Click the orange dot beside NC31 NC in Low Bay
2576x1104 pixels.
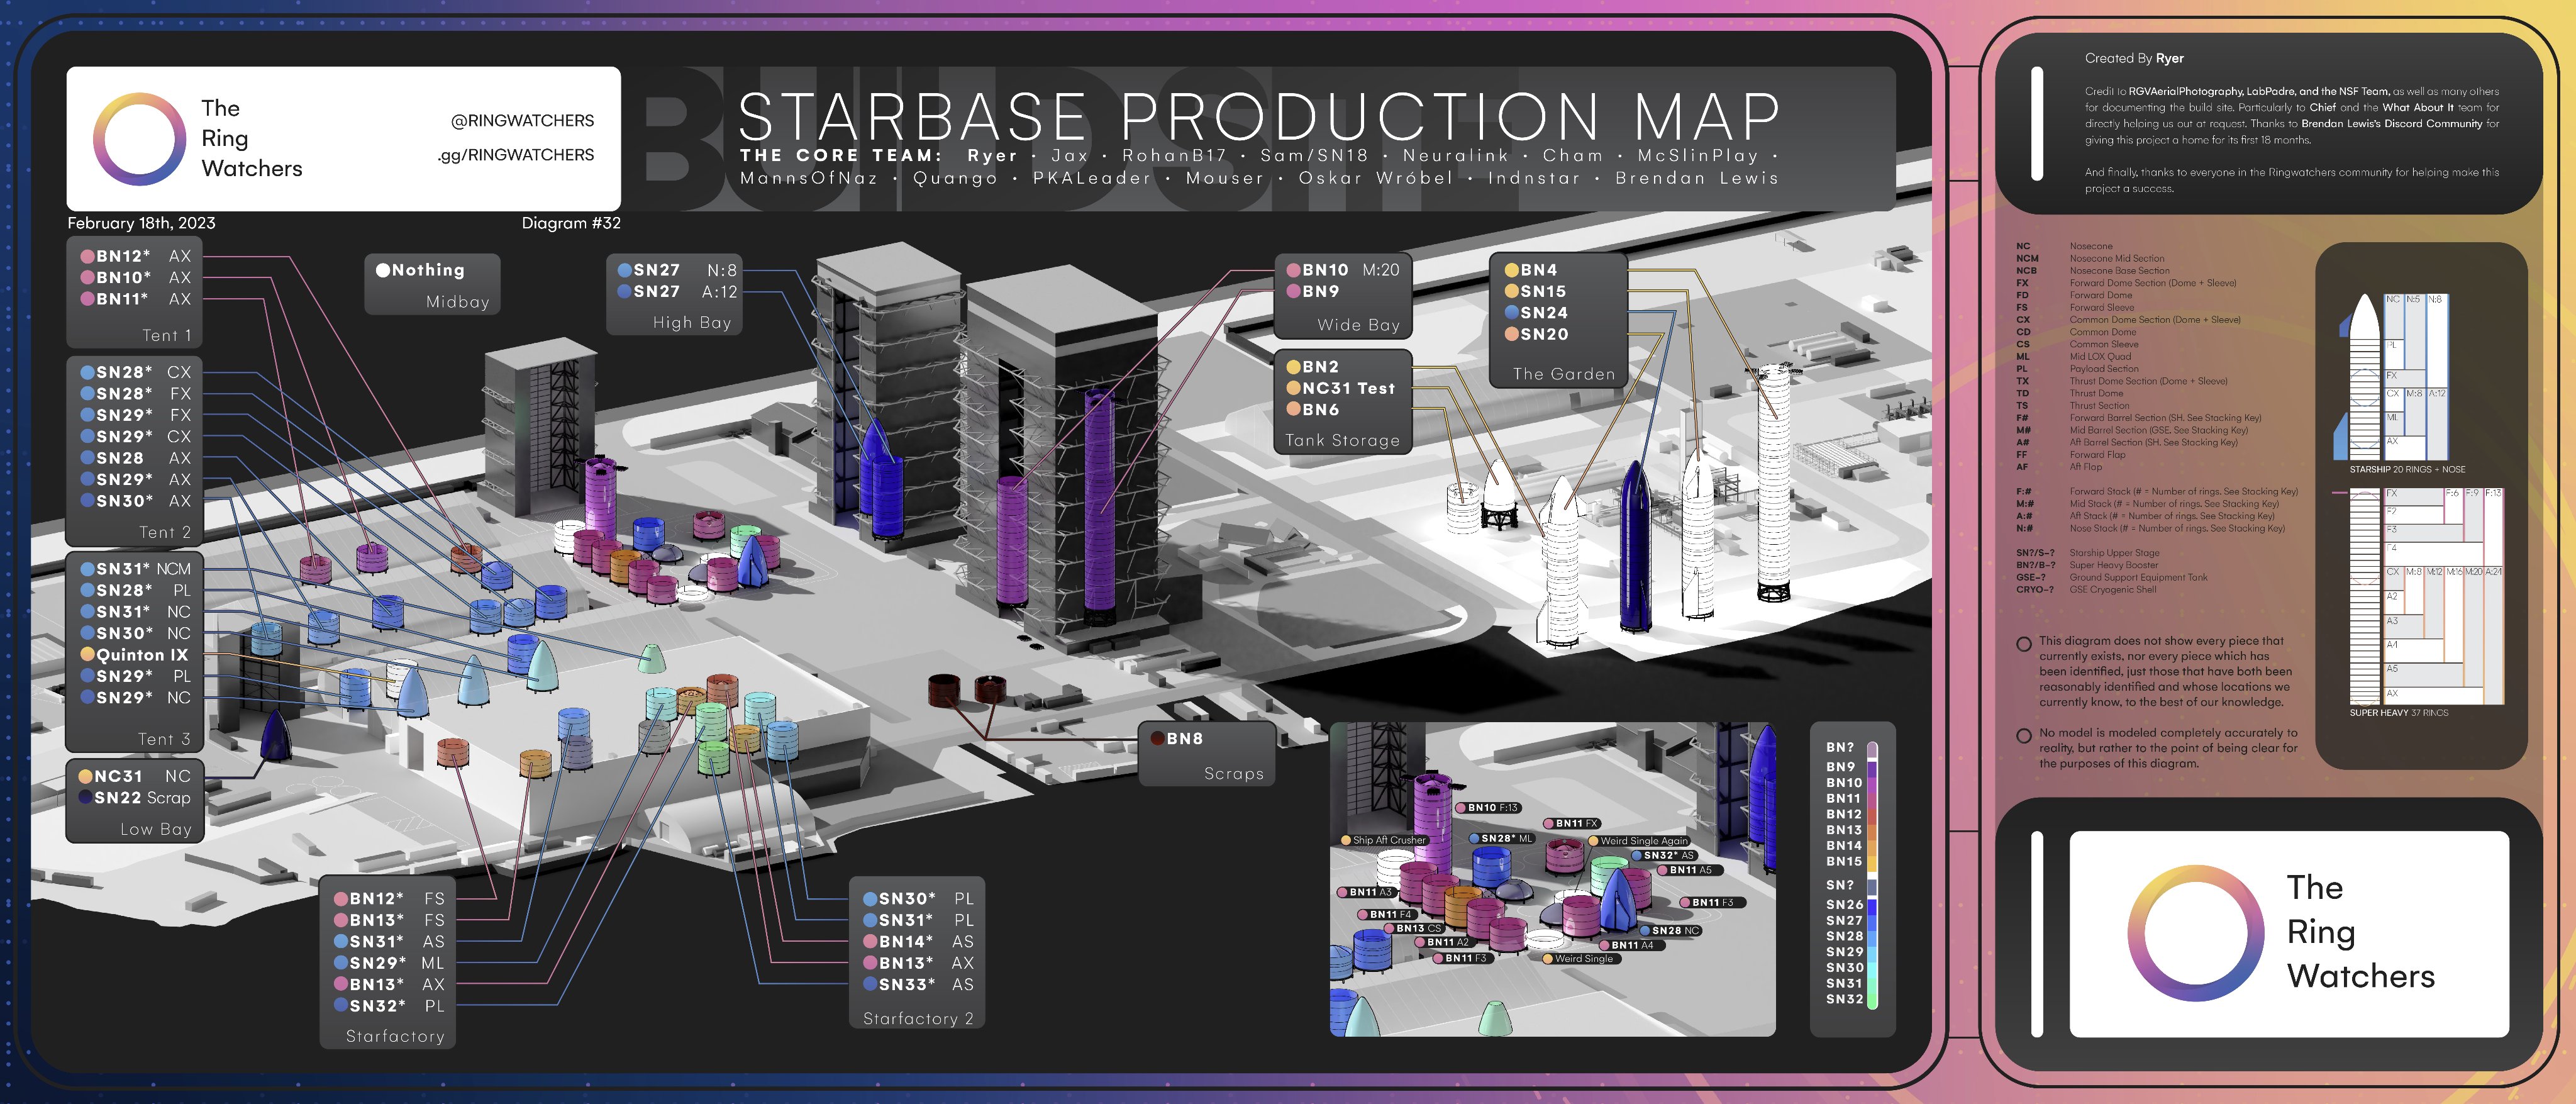pos(86,776)
